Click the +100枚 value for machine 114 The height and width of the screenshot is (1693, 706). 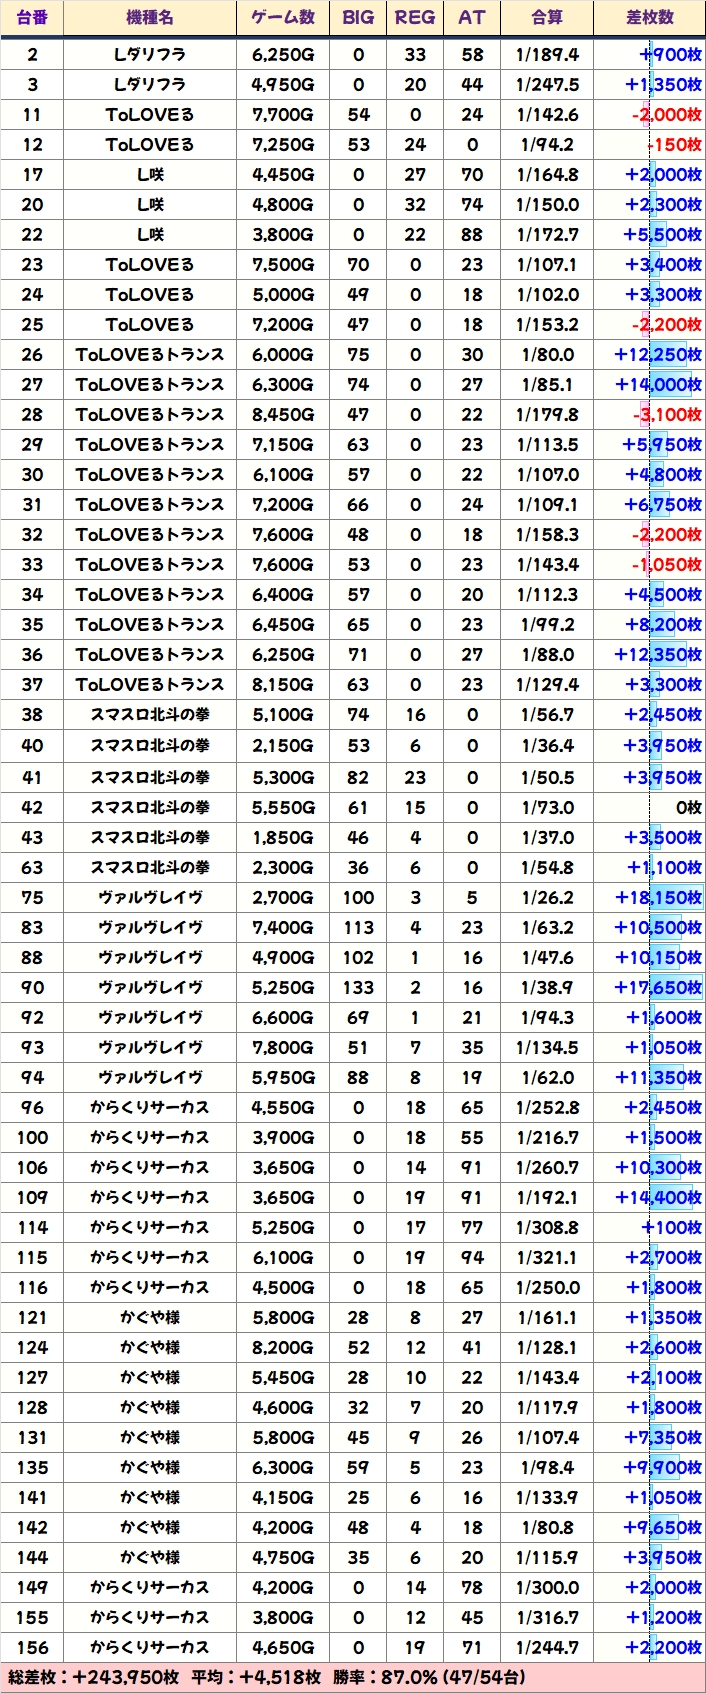tap(671, 1227)
